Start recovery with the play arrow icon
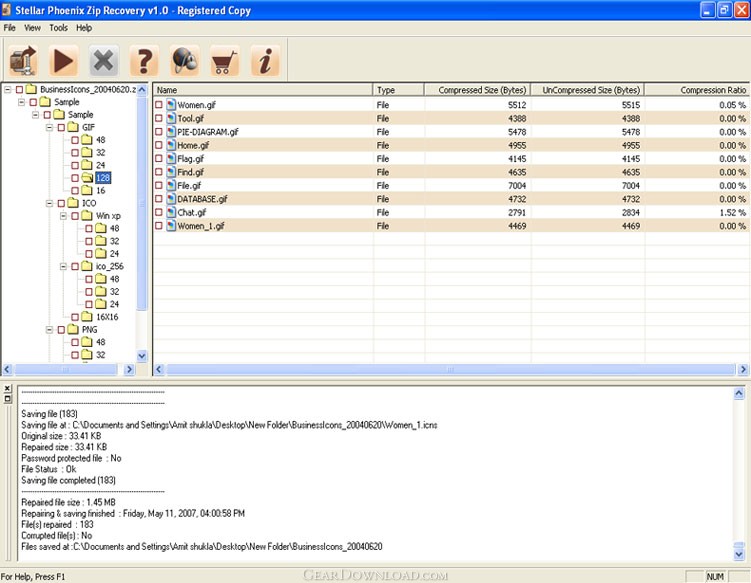The height and width of the screenshot is (583, 751). 63,60
